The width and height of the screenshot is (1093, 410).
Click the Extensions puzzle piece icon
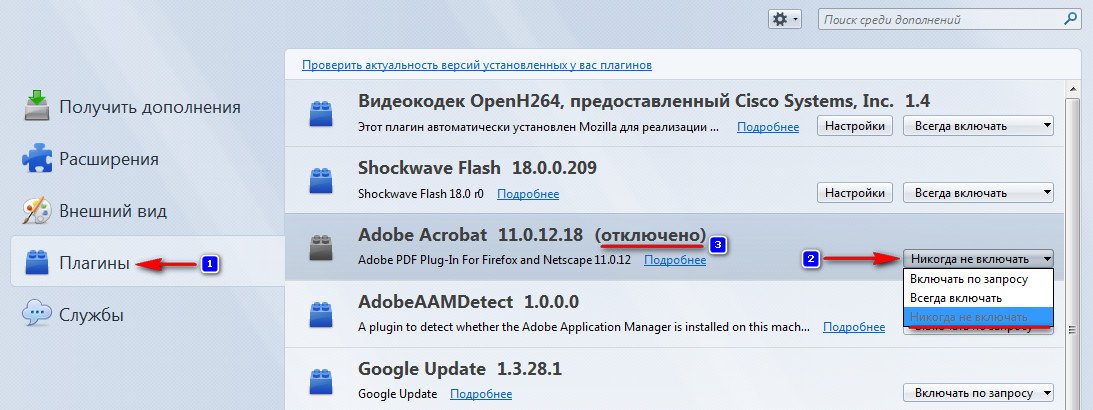click(37, 159)
